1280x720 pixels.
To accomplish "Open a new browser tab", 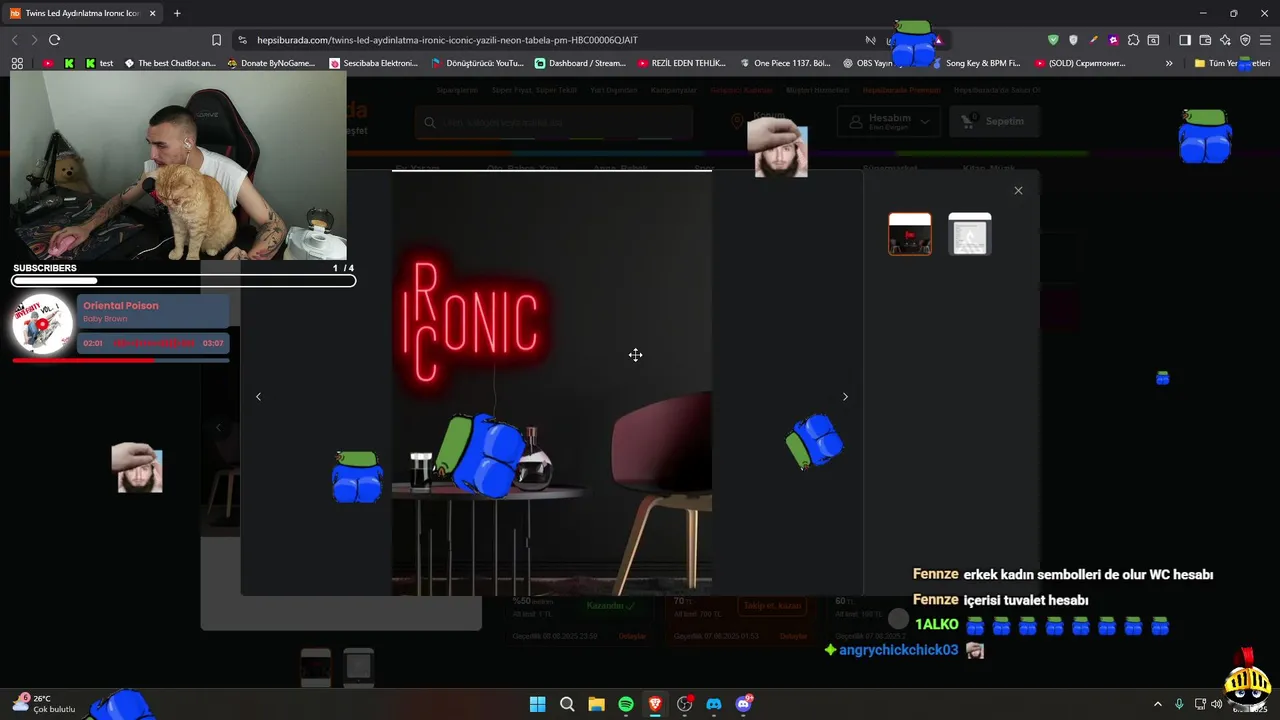I will [x=177, y=13].
